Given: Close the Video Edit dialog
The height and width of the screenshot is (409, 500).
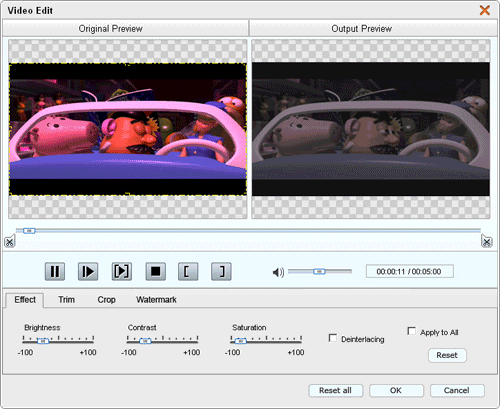Looking at the screenshot, I should (x=485, y=10).
